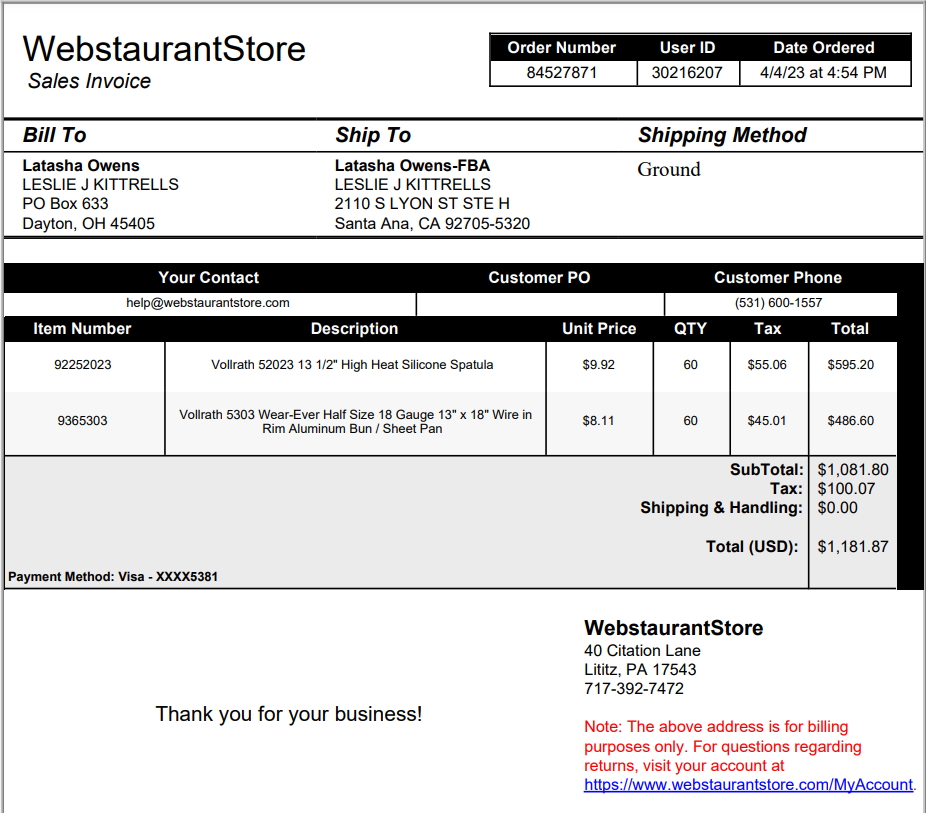The height and width of the screenshot is (813, 926).
Task: Select line total $595.20
Action: click(x=850, y=365)
